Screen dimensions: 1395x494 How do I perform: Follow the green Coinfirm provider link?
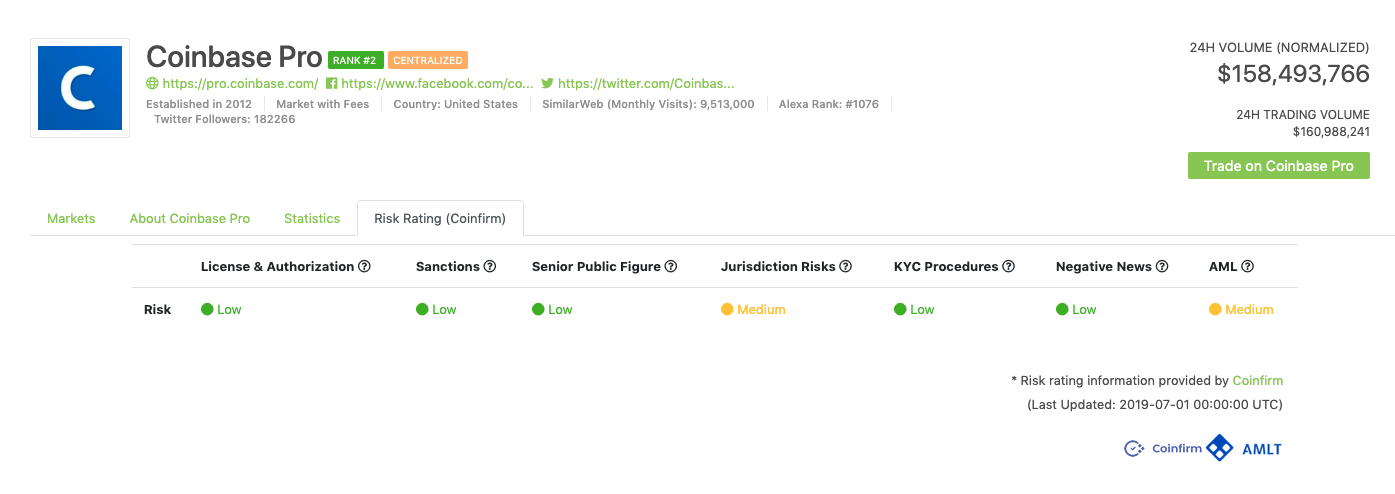[x=1258, y=381]
